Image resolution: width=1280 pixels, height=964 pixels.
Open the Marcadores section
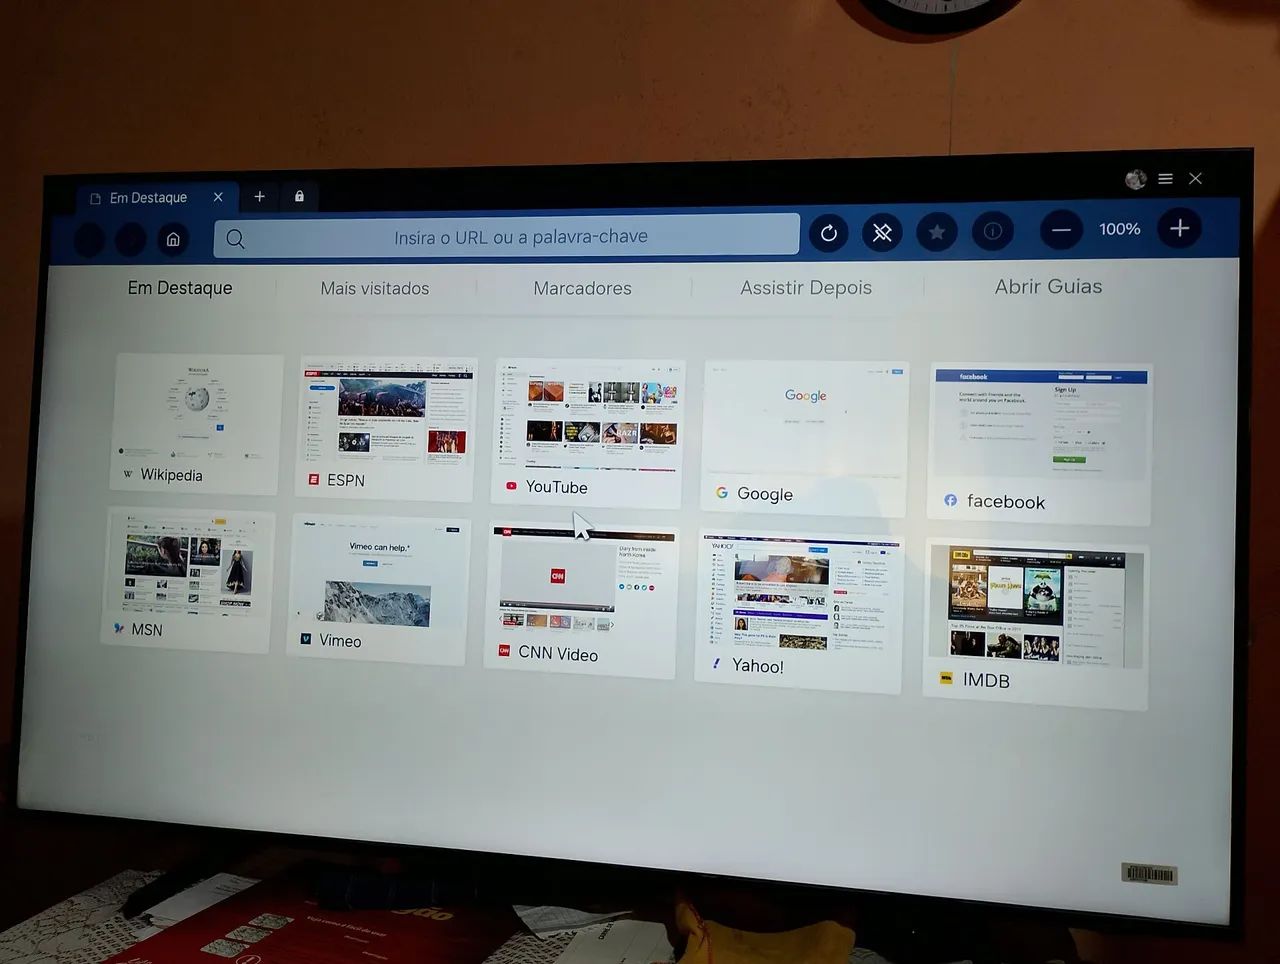click(x=582, y=288)
